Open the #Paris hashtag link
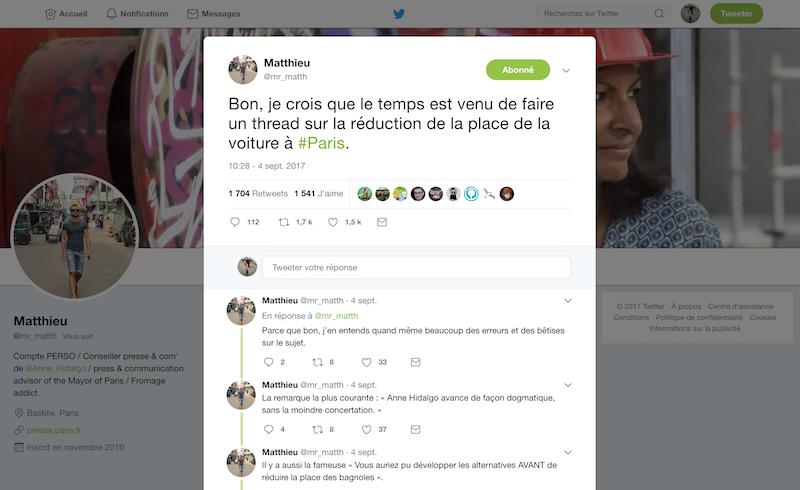Image resolution: width=800 pixels, height=490 pixels. [321, 143]
